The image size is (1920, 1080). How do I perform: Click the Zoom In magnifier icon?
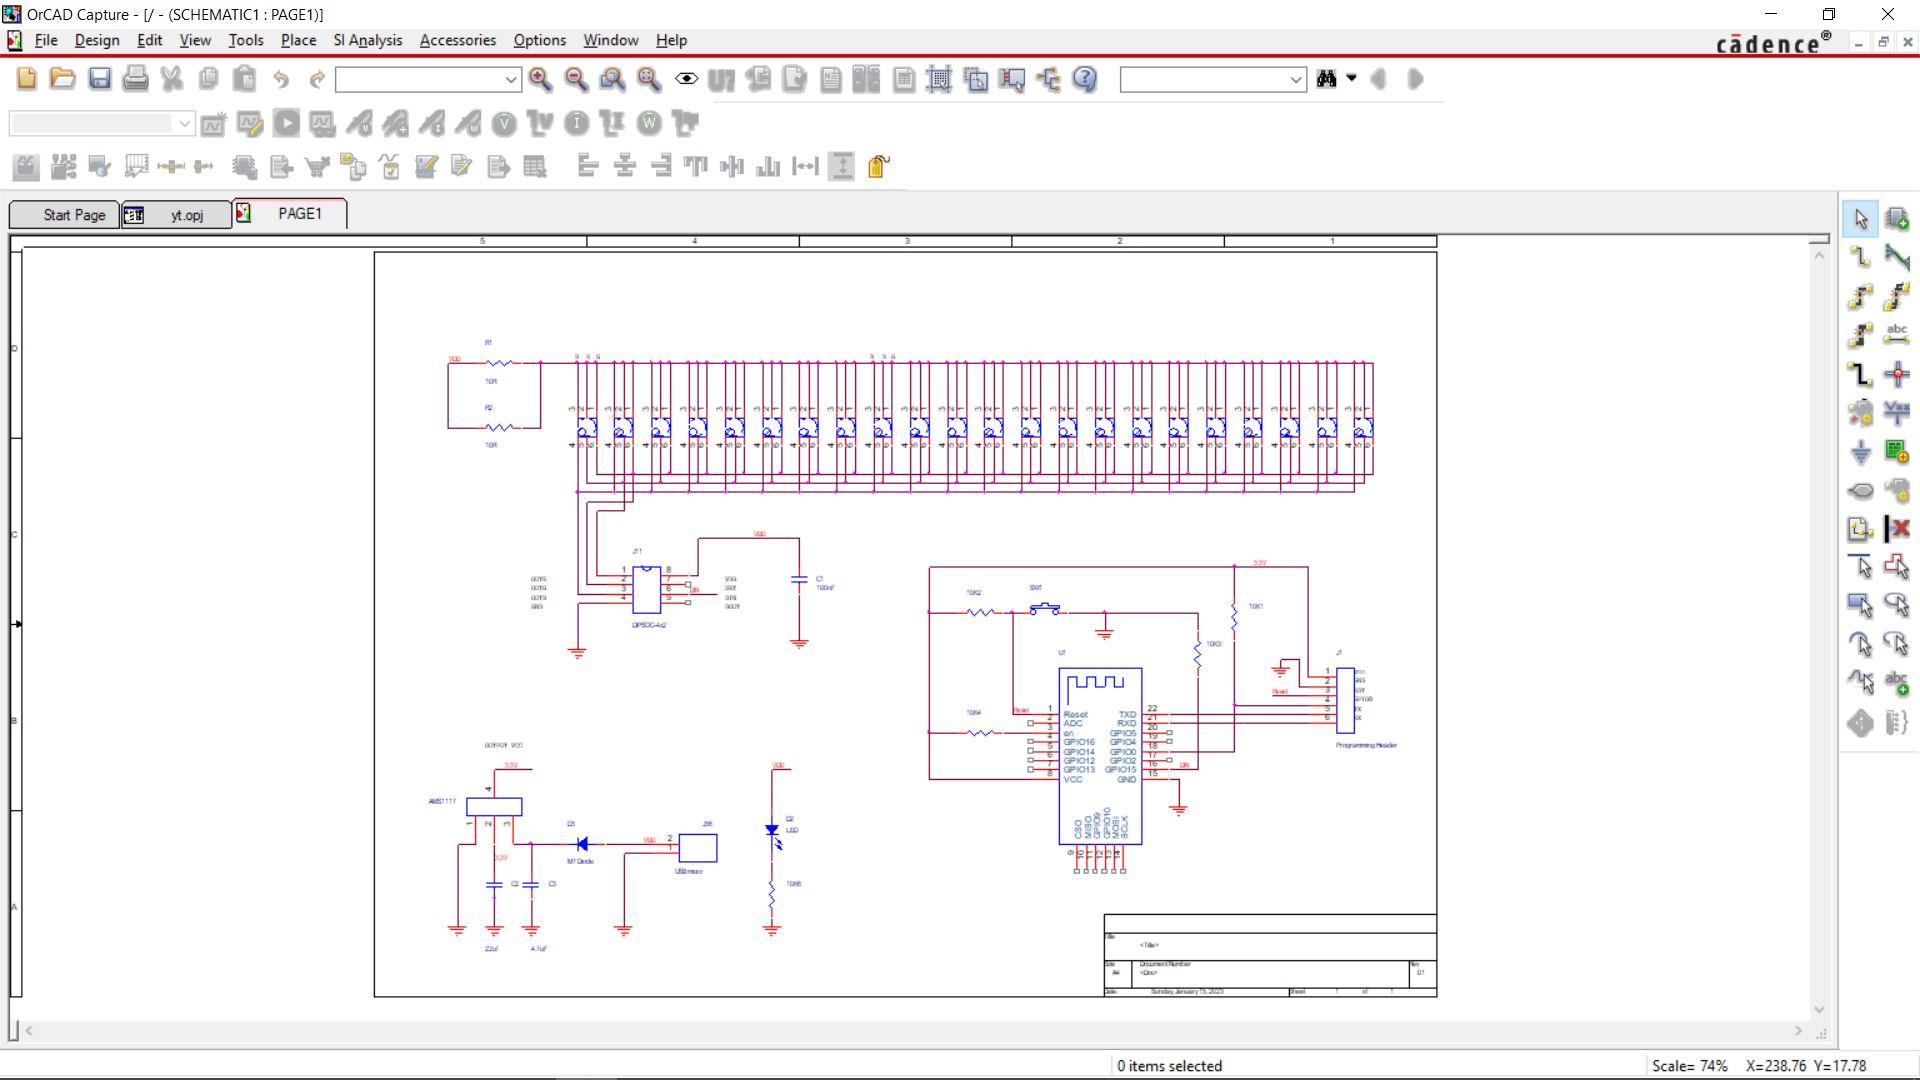click(x=540, y=79)
